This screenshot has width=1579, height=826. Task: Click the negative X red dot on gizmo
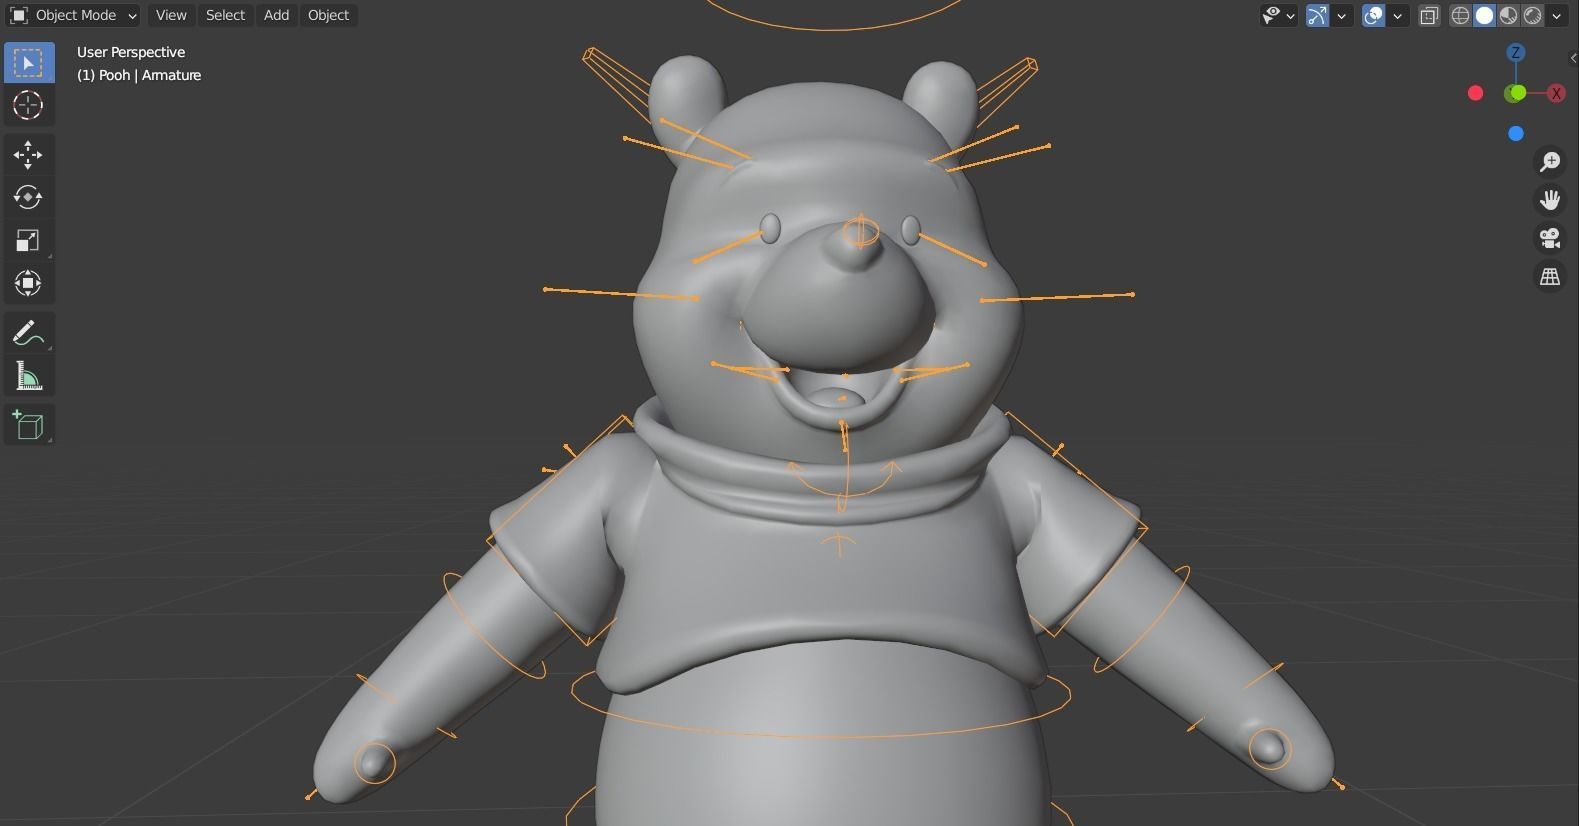click(x=1475, y=93)
